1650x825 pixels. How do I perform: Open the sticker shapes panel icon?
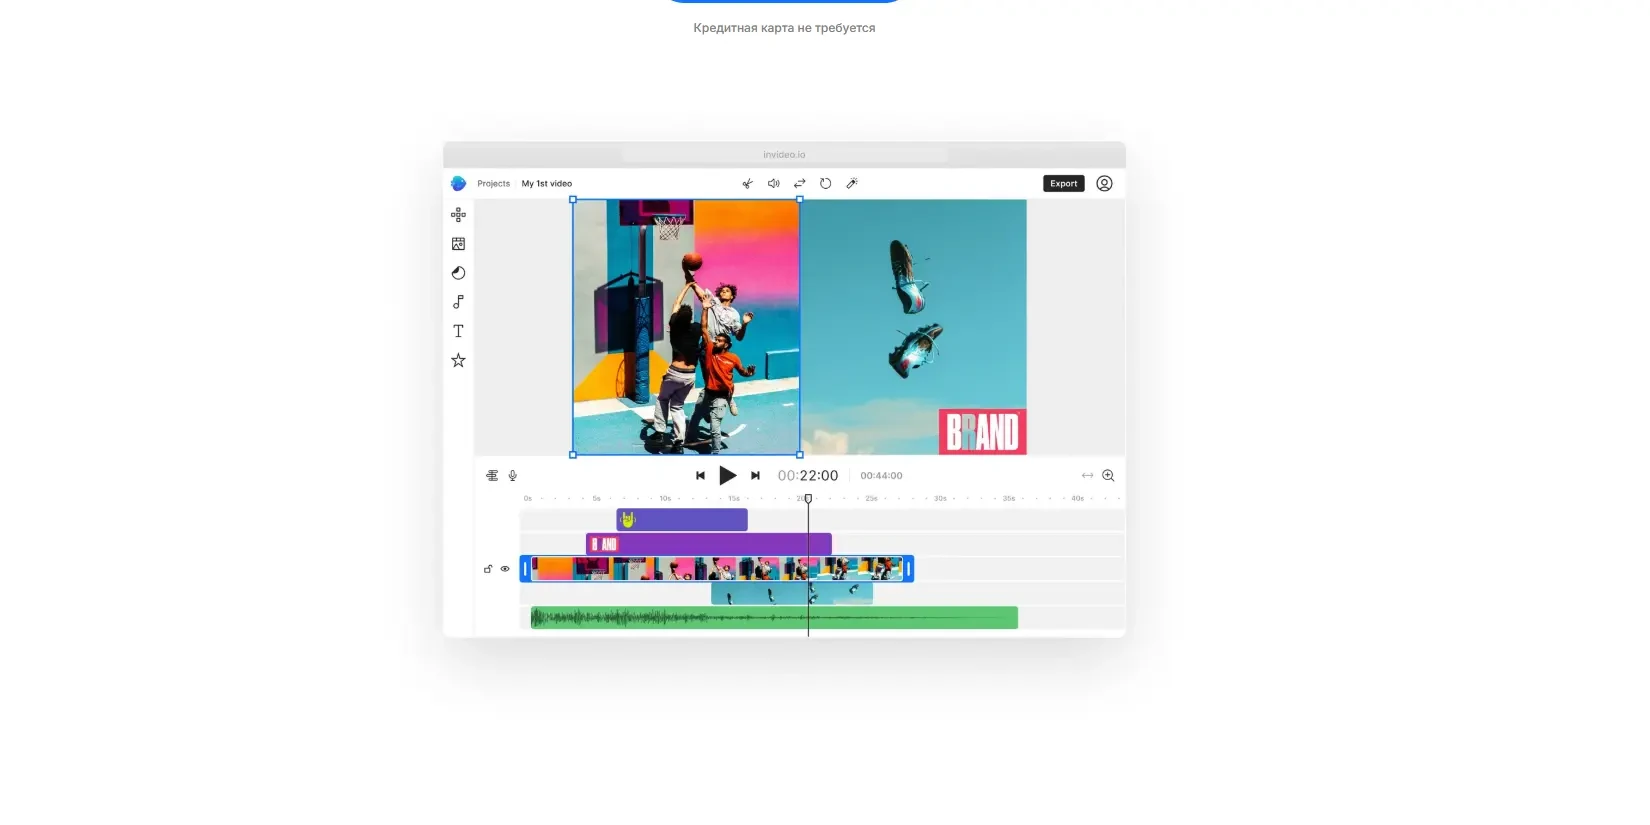point(458,273)
